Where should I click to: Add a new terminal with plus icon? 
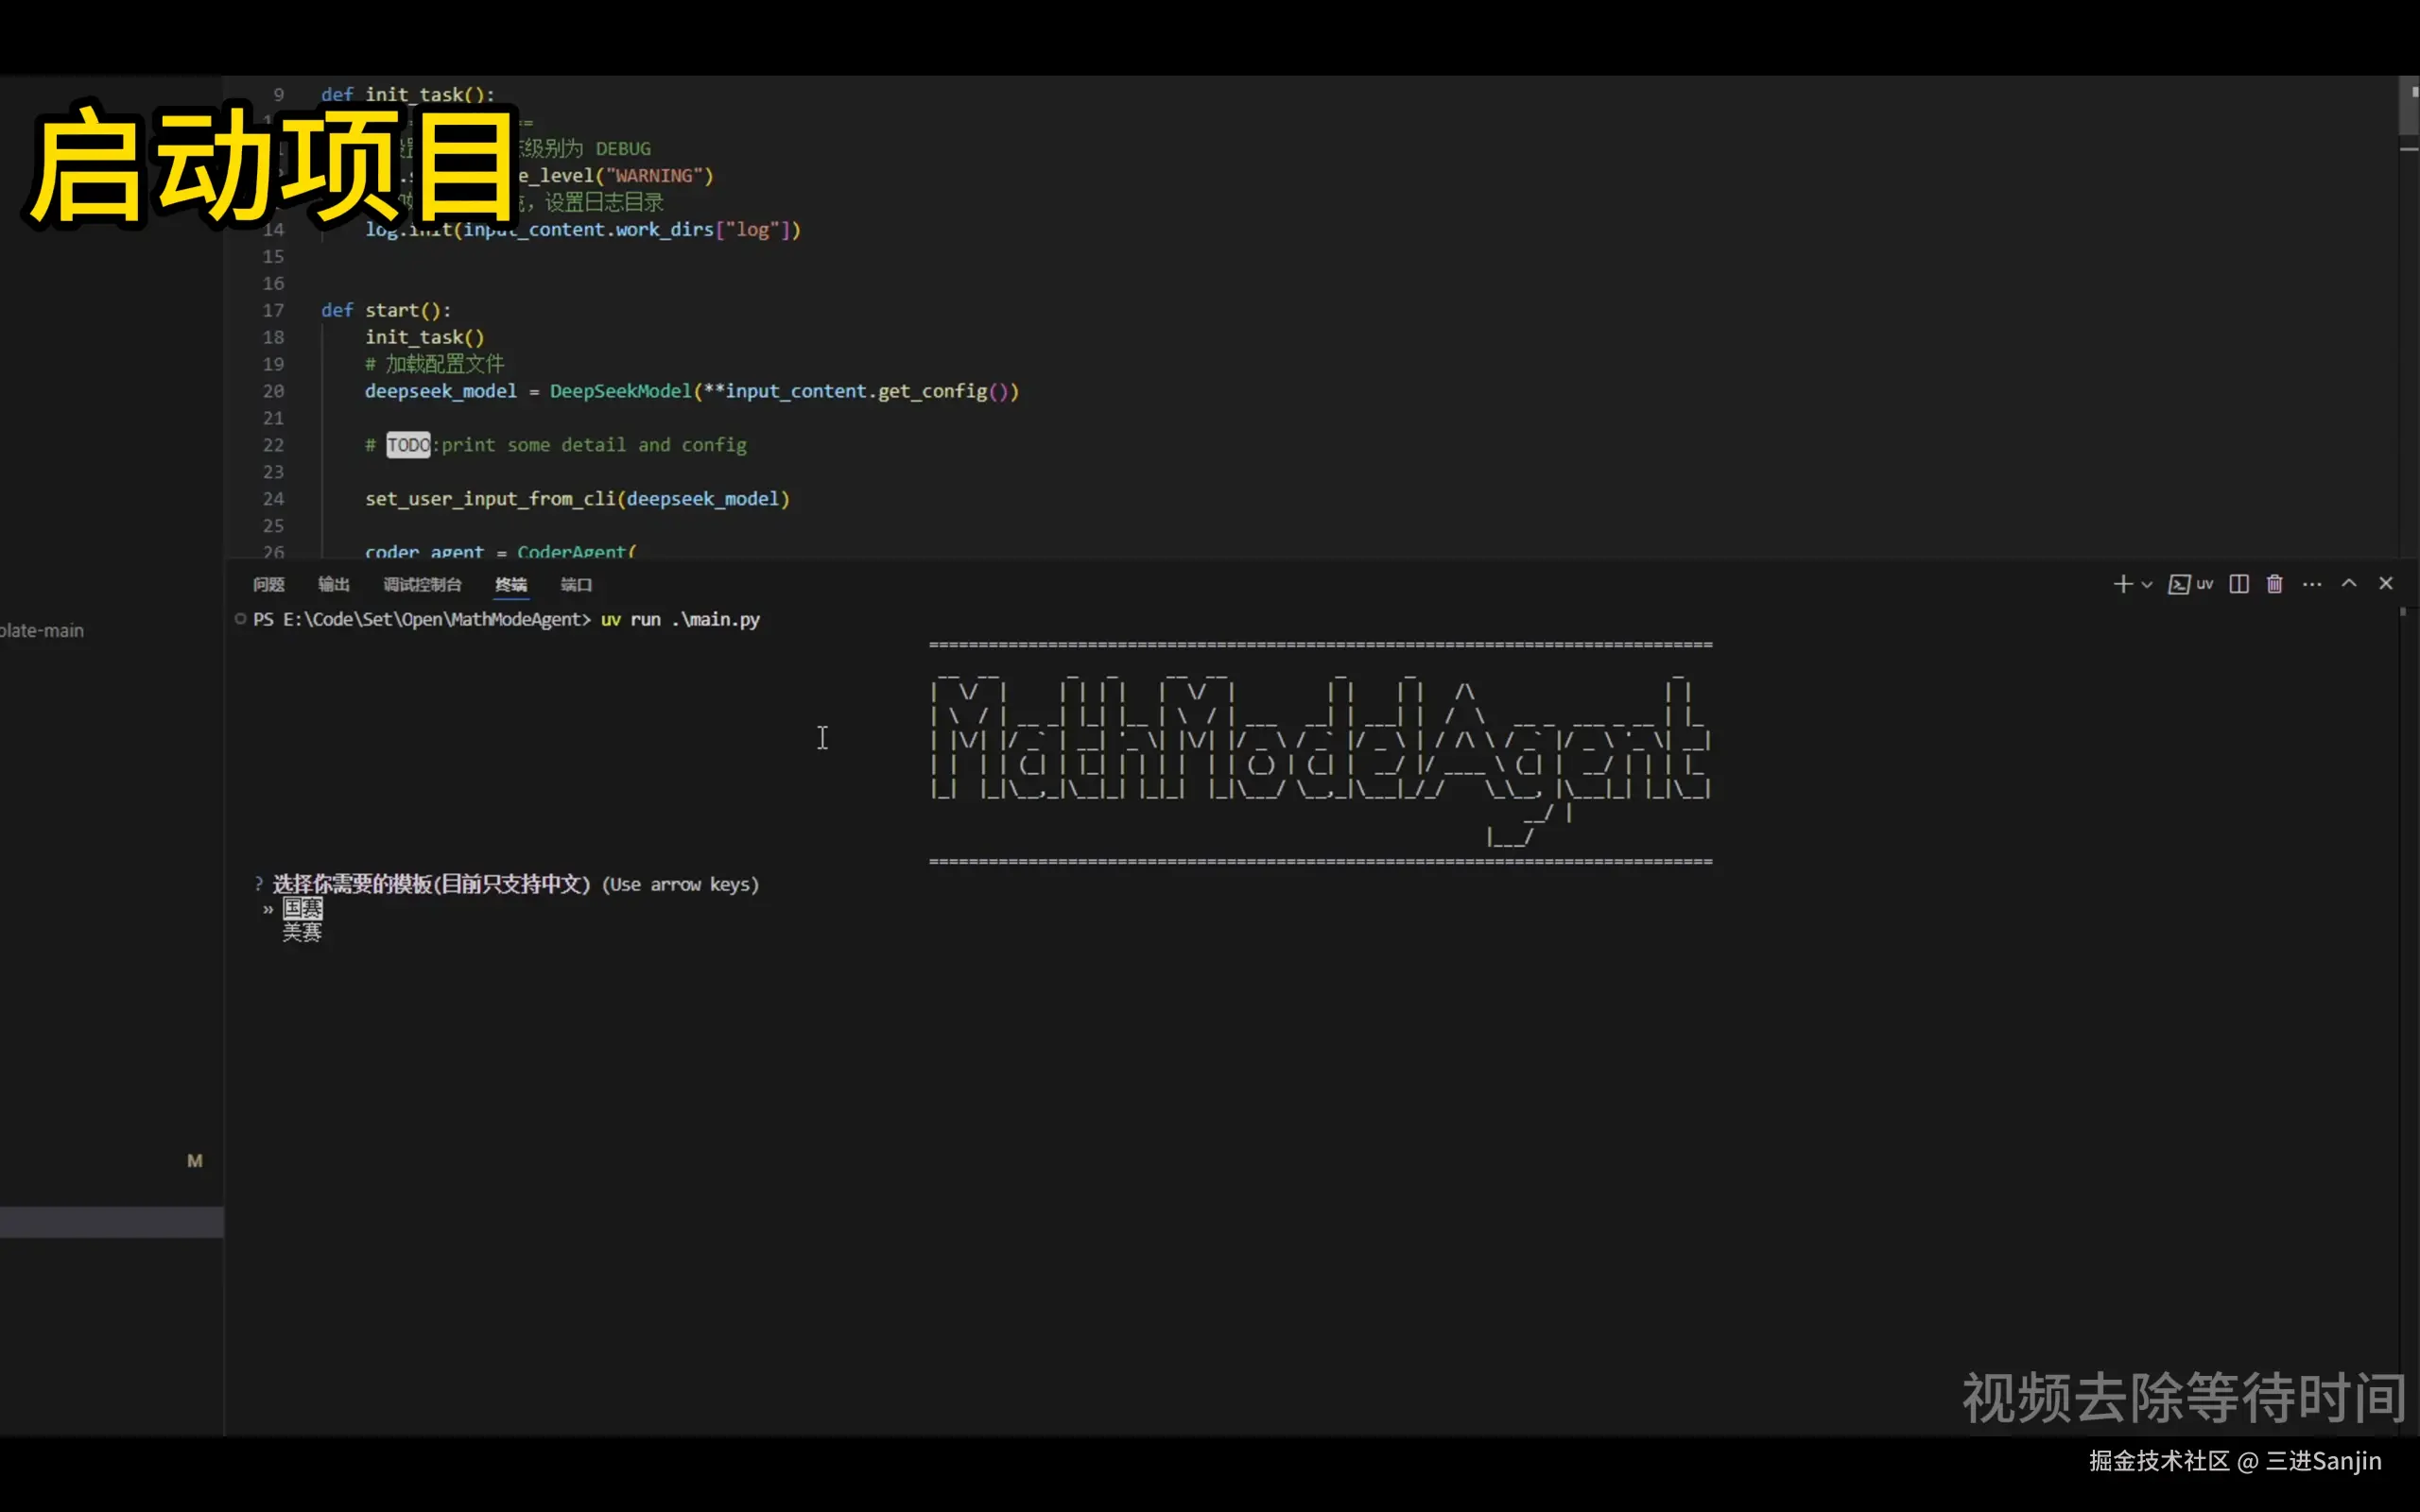tap(2122, 584)
